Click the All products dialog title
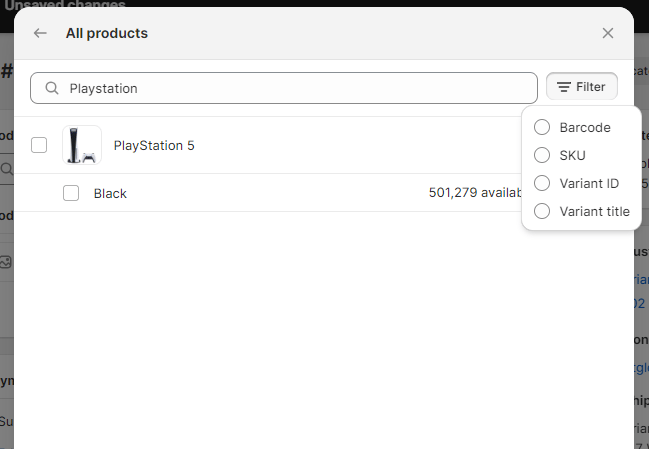 tap(107, 33)
